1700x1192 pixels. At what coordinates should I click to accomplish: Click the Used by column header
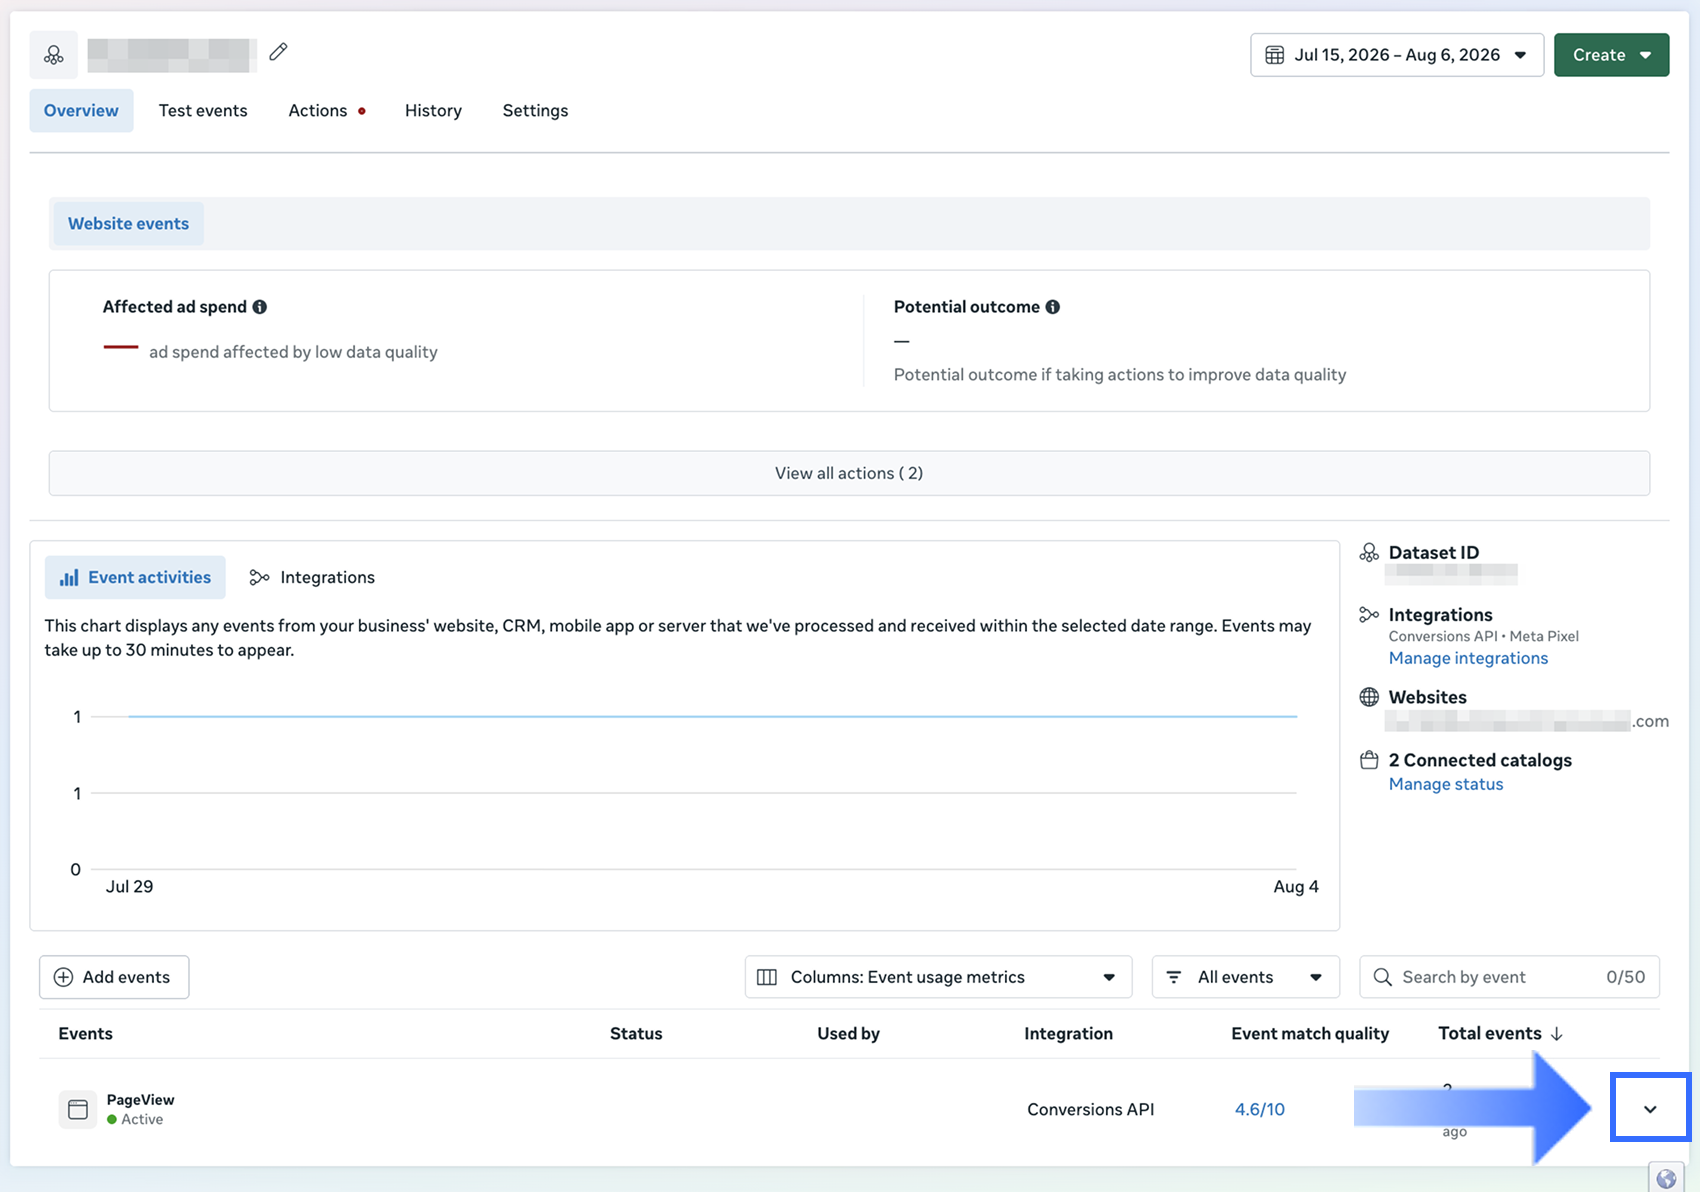click(848, 1033)
